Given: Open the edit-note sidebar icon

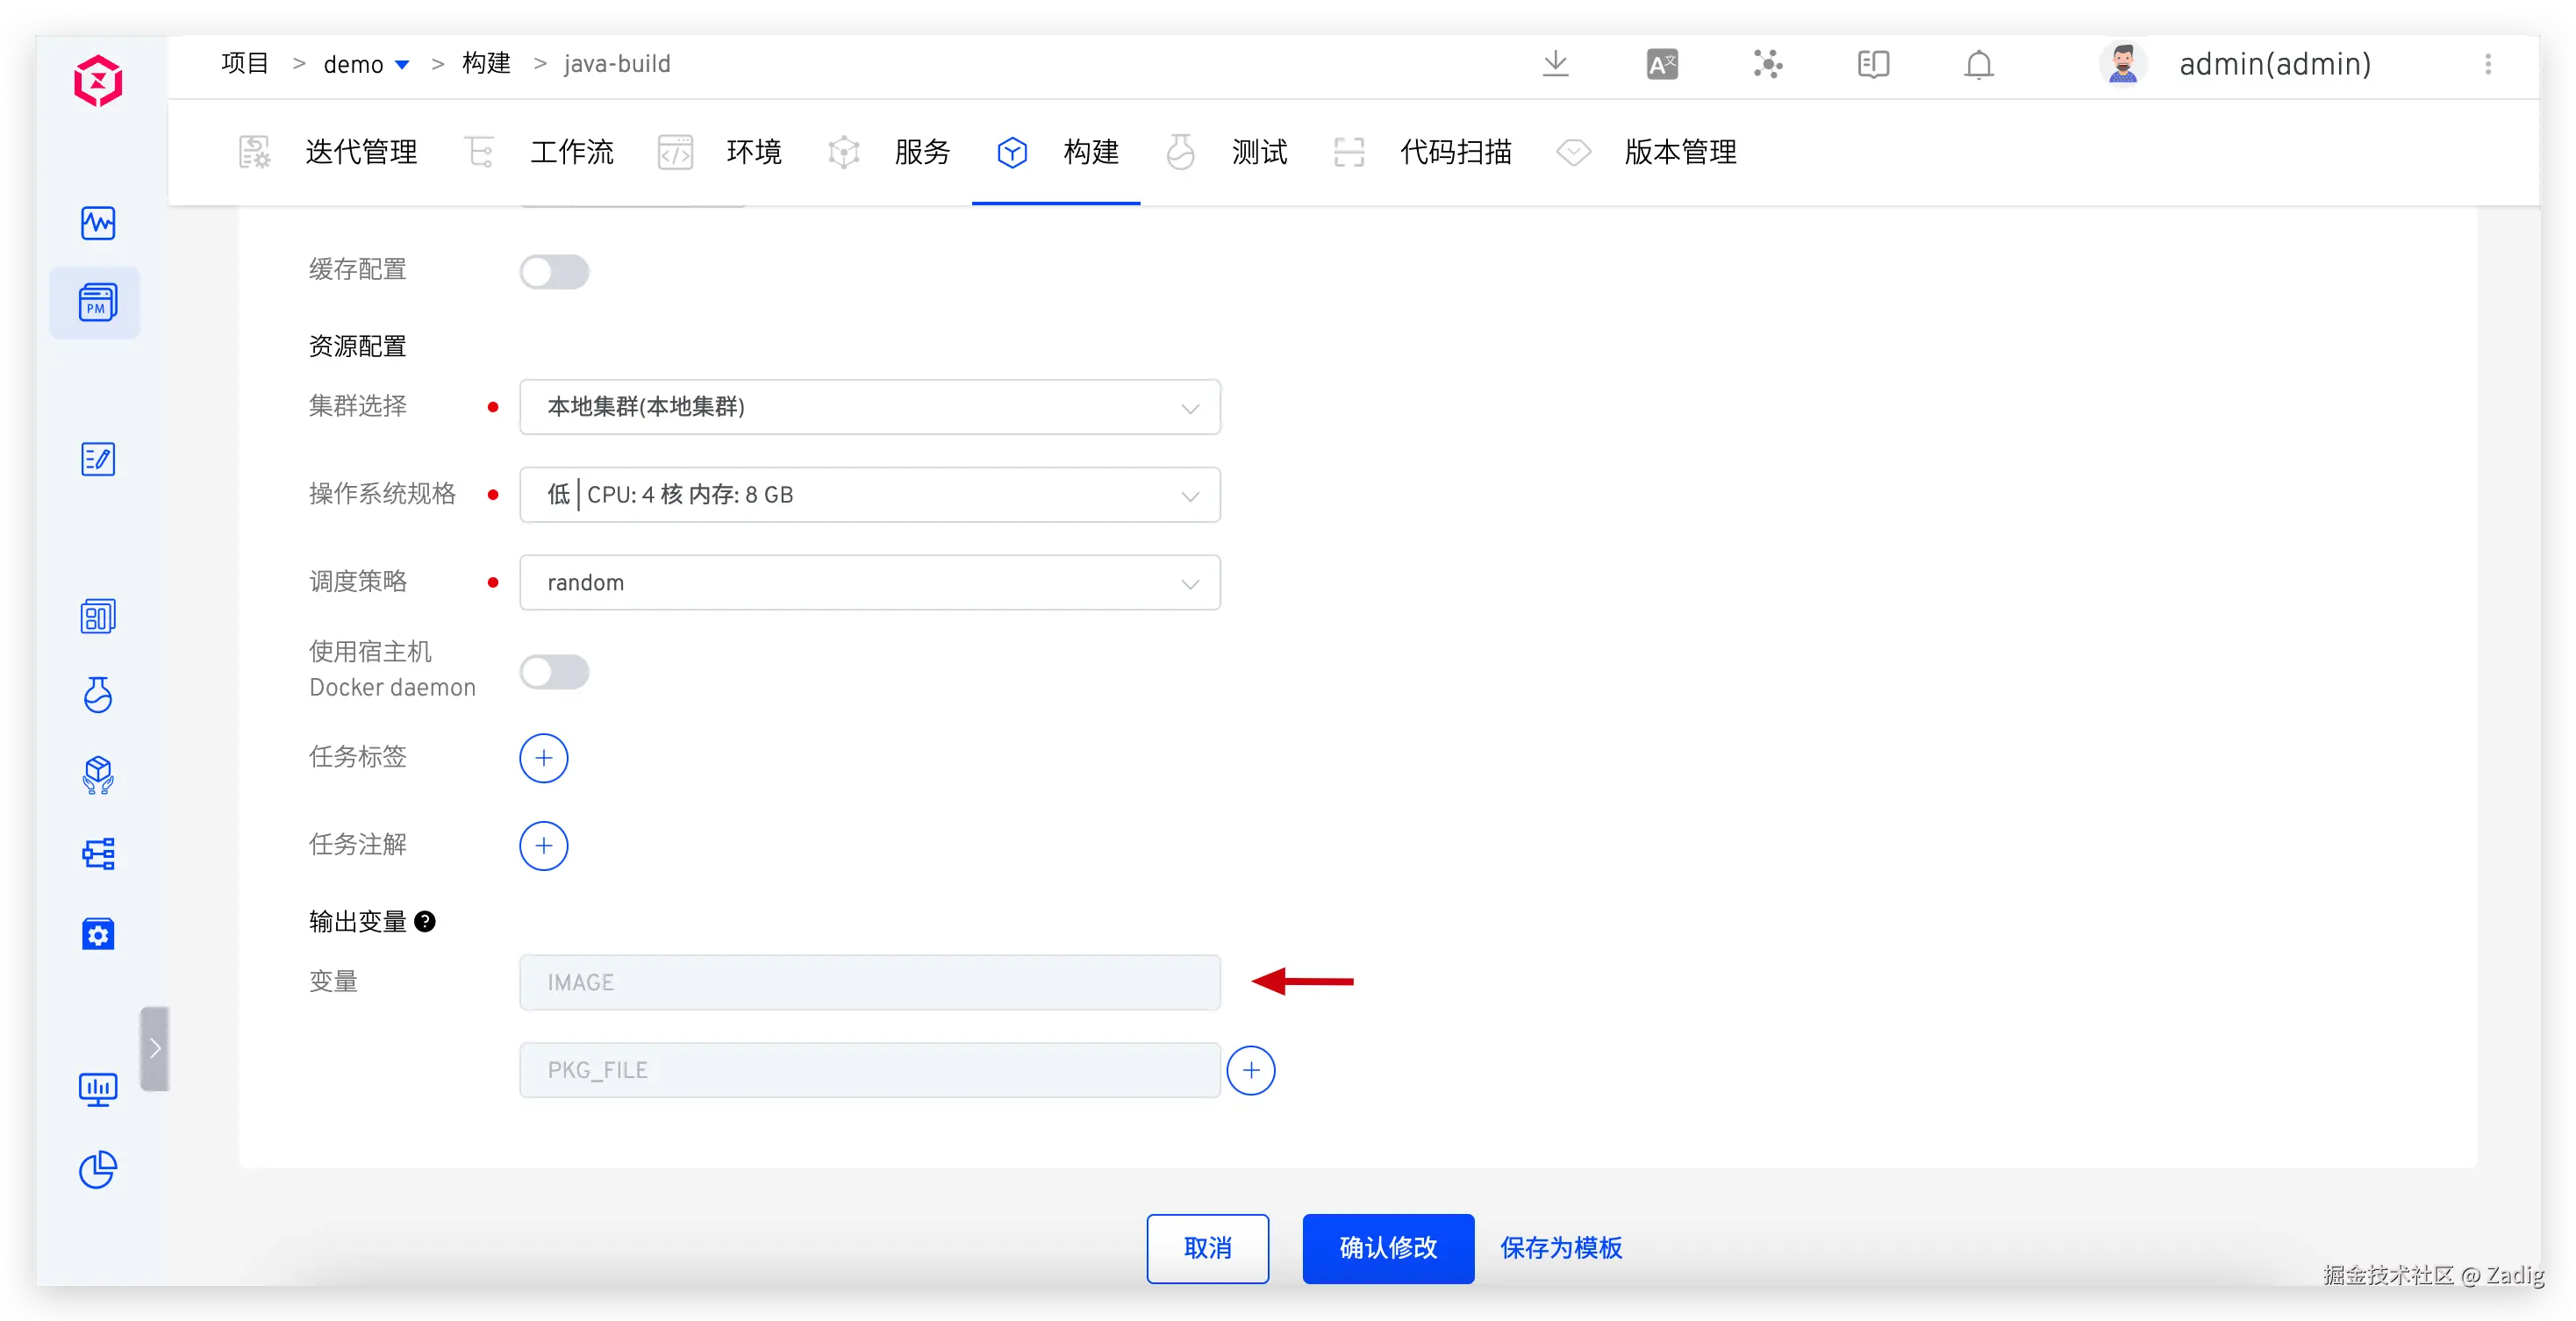Looking at the screenshot, I should point(98,459).
